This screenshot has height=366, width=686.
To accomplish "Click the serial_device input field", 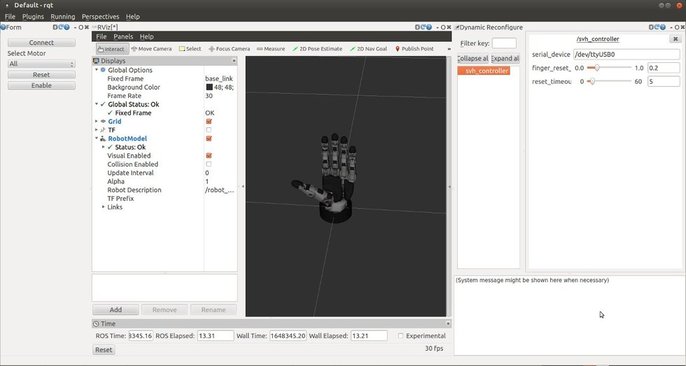I will (x=626, y=55).
